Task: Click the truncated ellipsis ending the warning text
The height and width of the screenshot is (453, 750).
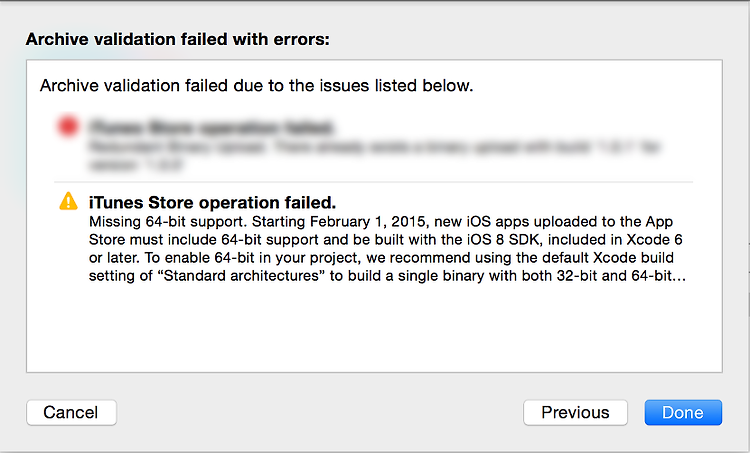Action: tap(679, 276)
